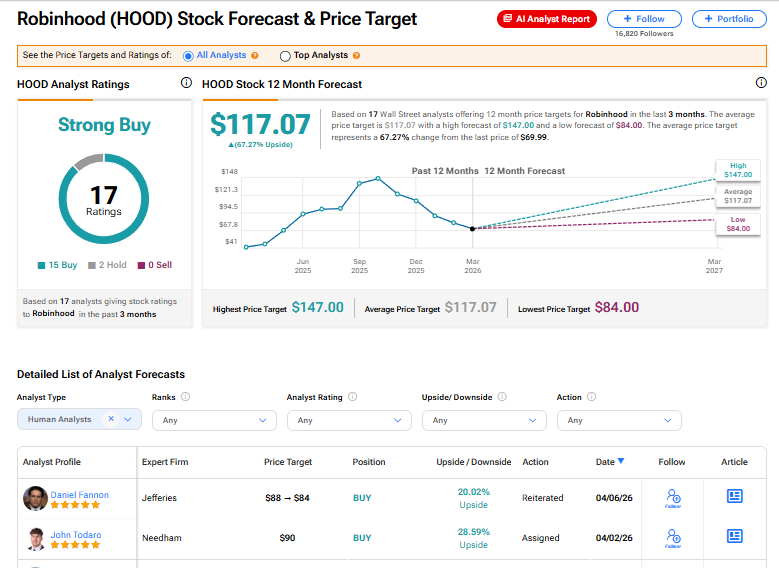Viewport: 779px width, 568px height.
Task: Click the Price Target column header
Action: (288, 462)
